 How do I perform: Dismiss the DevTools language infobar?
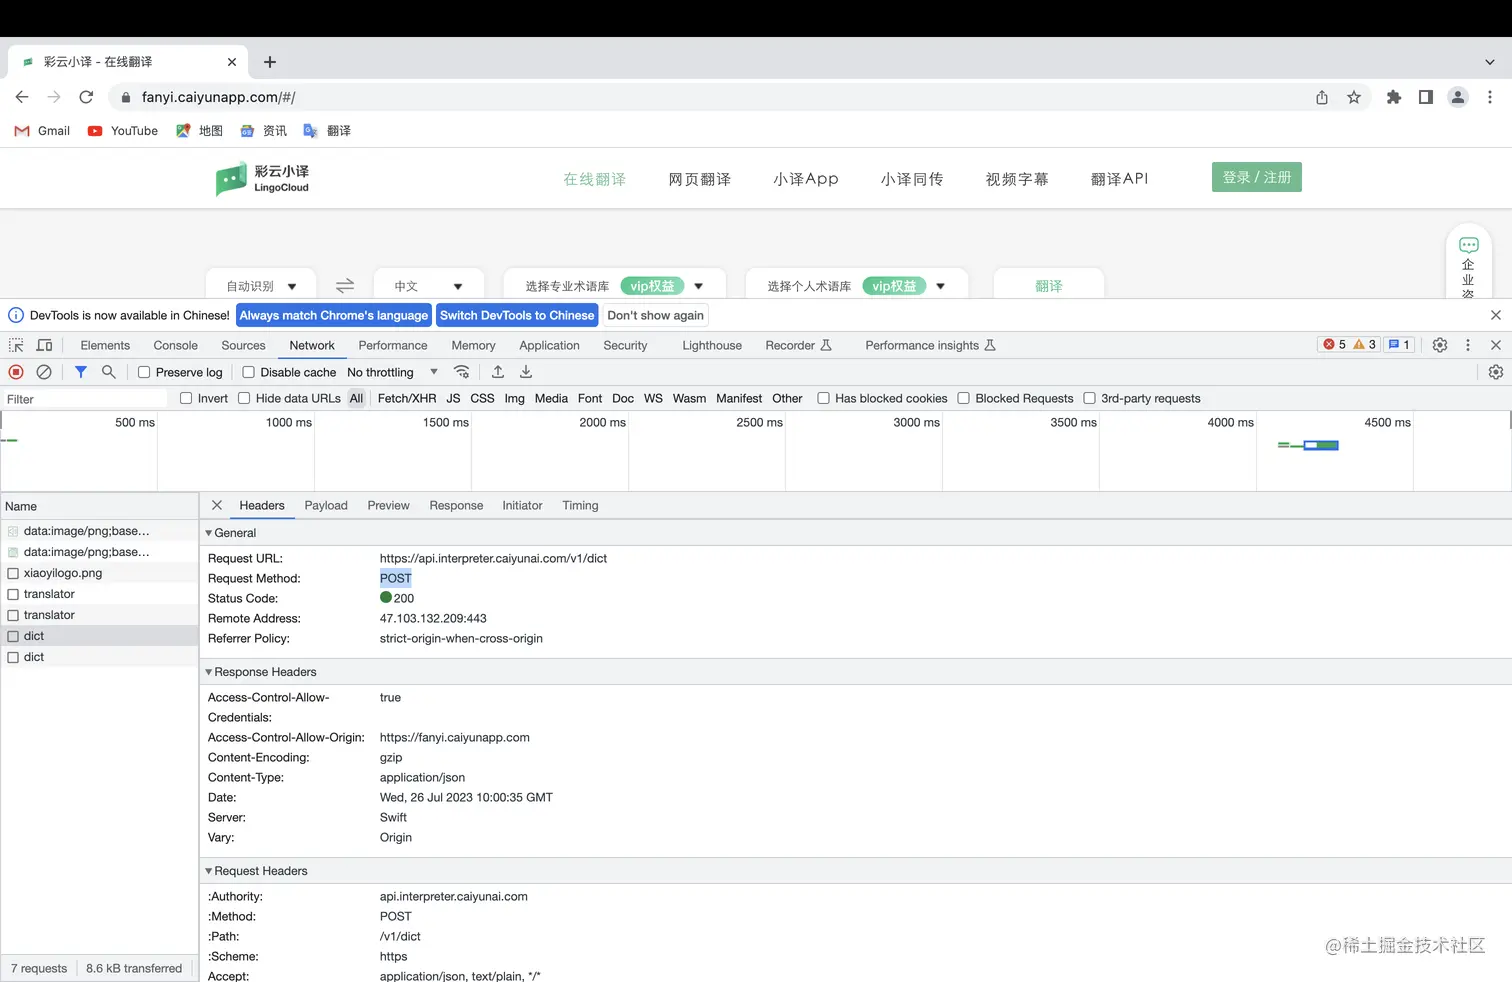(1496, 315)
